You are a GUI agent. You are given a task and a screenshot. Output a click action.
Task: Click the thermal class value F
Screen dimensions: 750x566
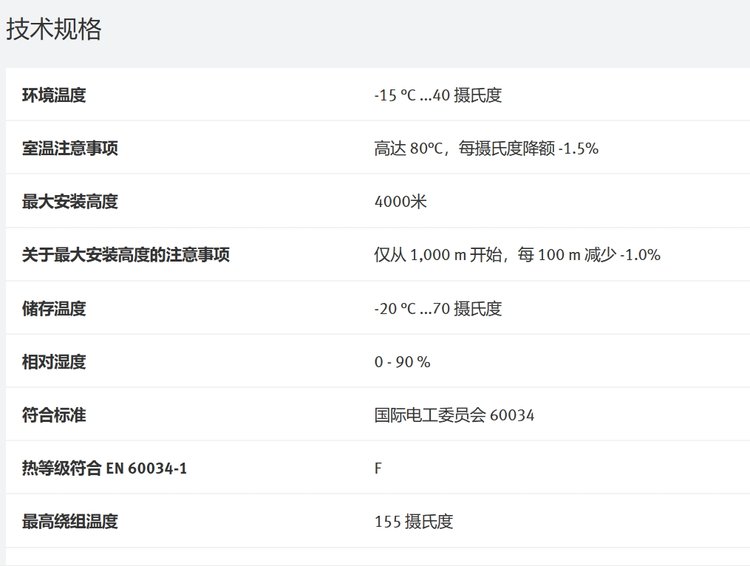[378, 468]
